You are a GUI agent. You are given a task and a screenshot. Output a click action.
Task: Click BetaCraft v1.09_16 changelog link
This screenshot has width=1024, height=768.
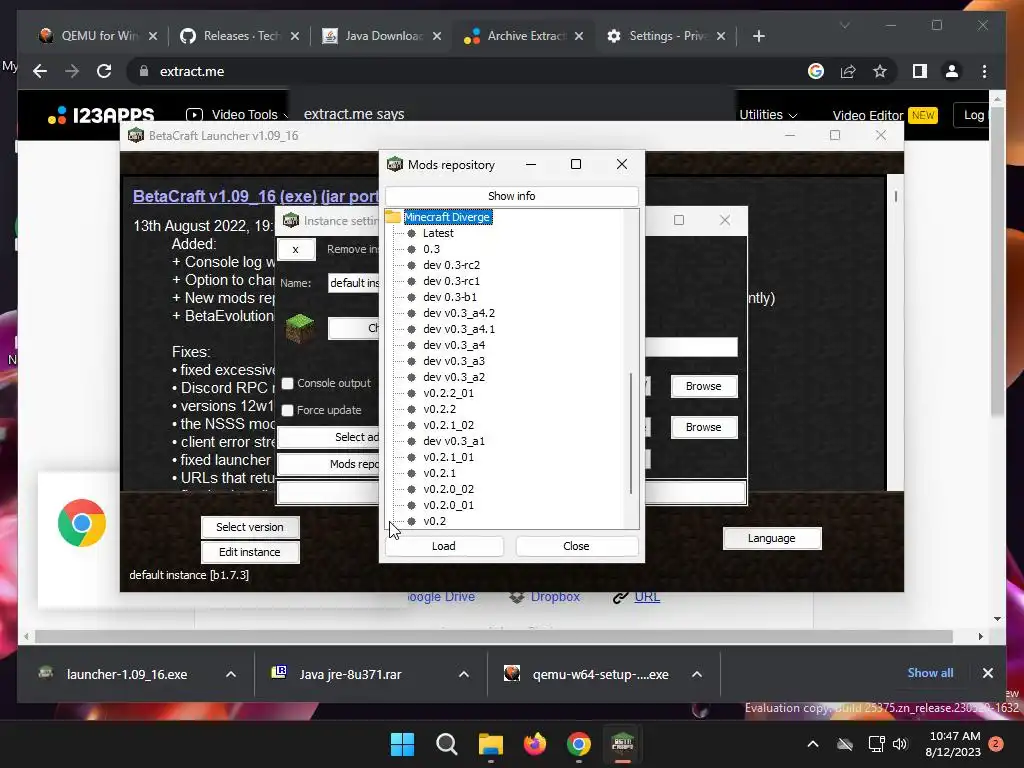[x=255, y=196]
